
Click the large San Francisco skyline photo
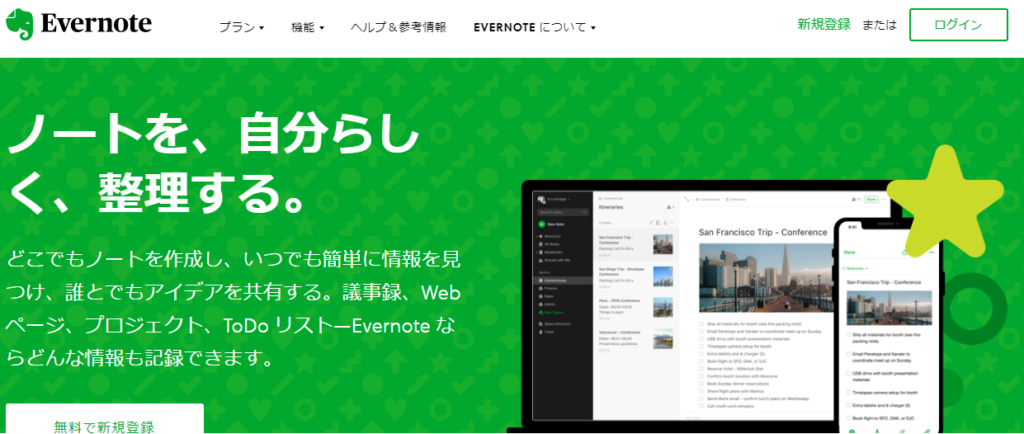pos(766,279)
